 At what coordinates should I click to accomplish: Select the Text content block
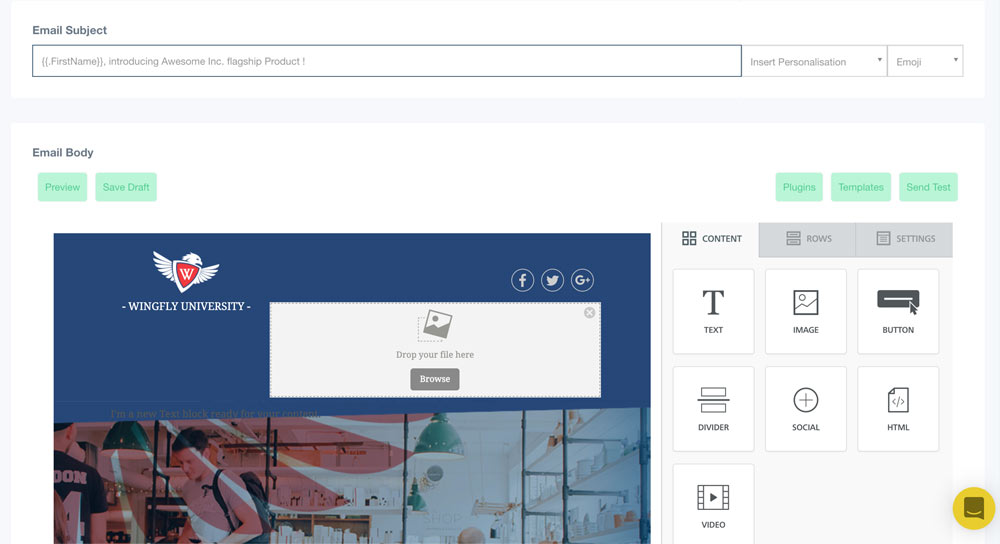pyautogui.click(x=713, y=311)
